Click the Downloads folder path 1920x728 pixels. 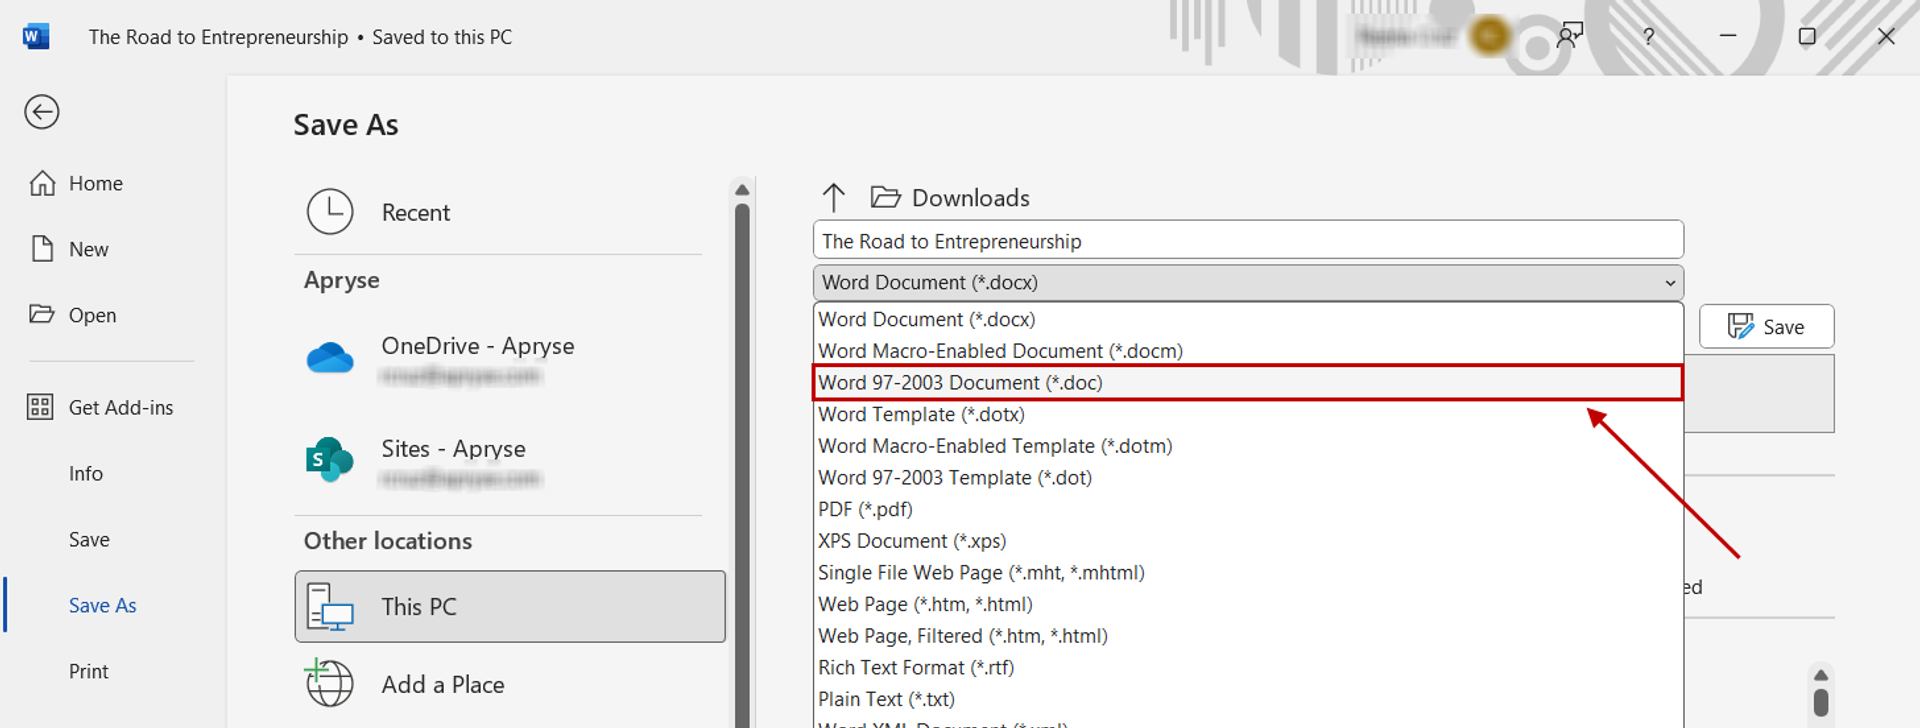click(x=950, y=198)
